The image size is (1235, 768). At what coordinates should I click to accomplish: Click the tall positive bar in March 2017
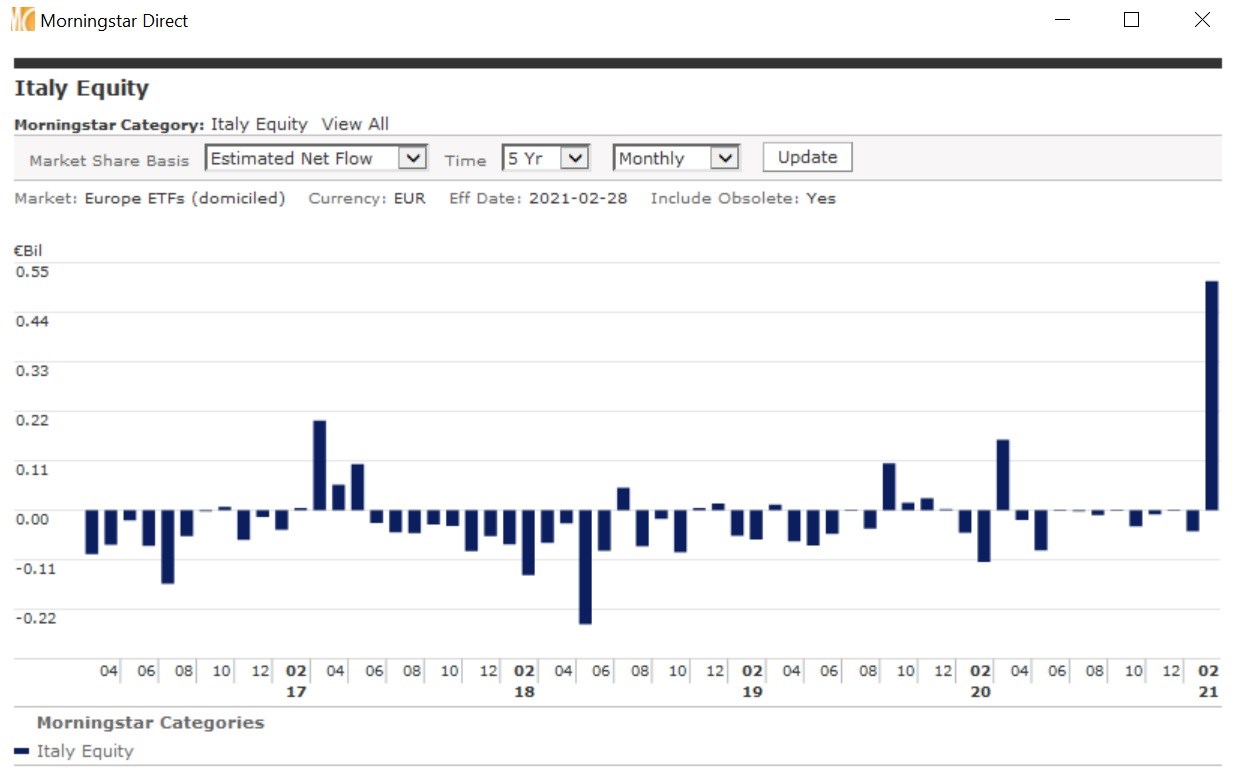point(320,465)
